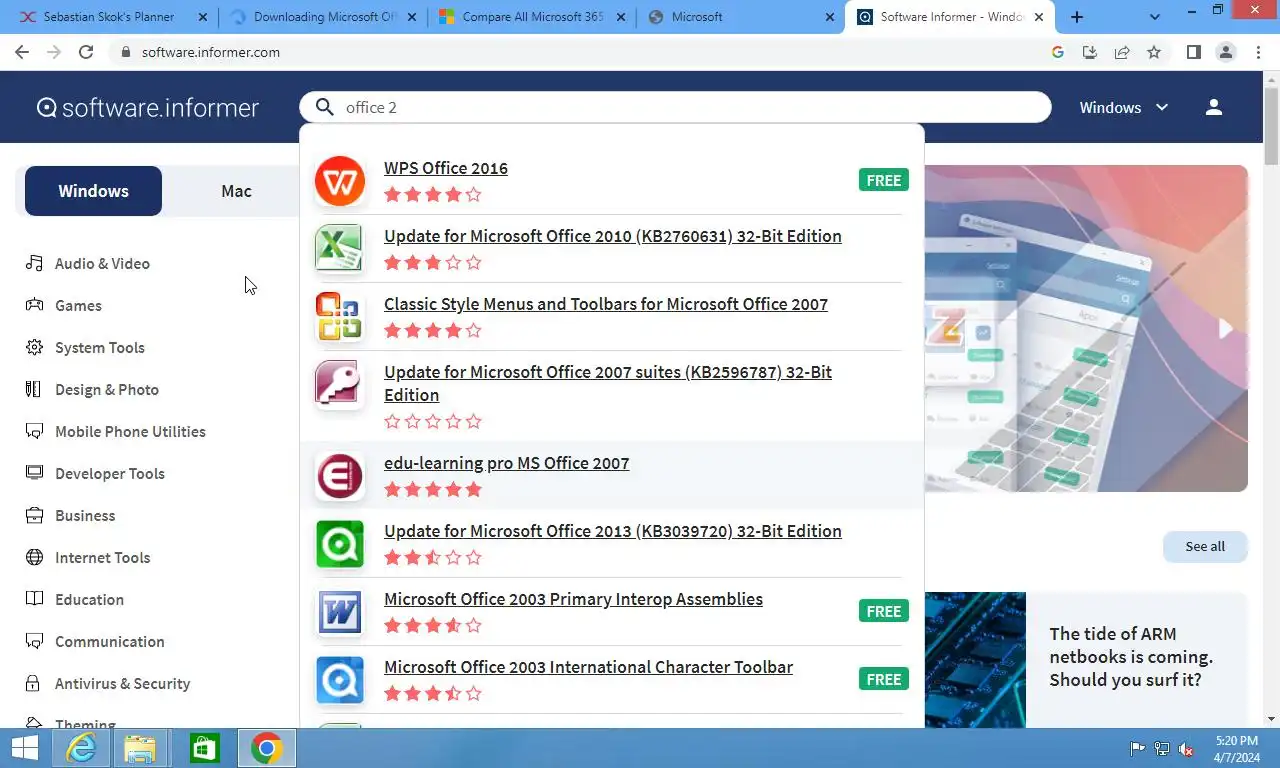Image resolution: width=1280 pixels, height=768 pixels.
Task: Click the Excel icon beside the Office 2010 update
Action: [x=340, y=249]
